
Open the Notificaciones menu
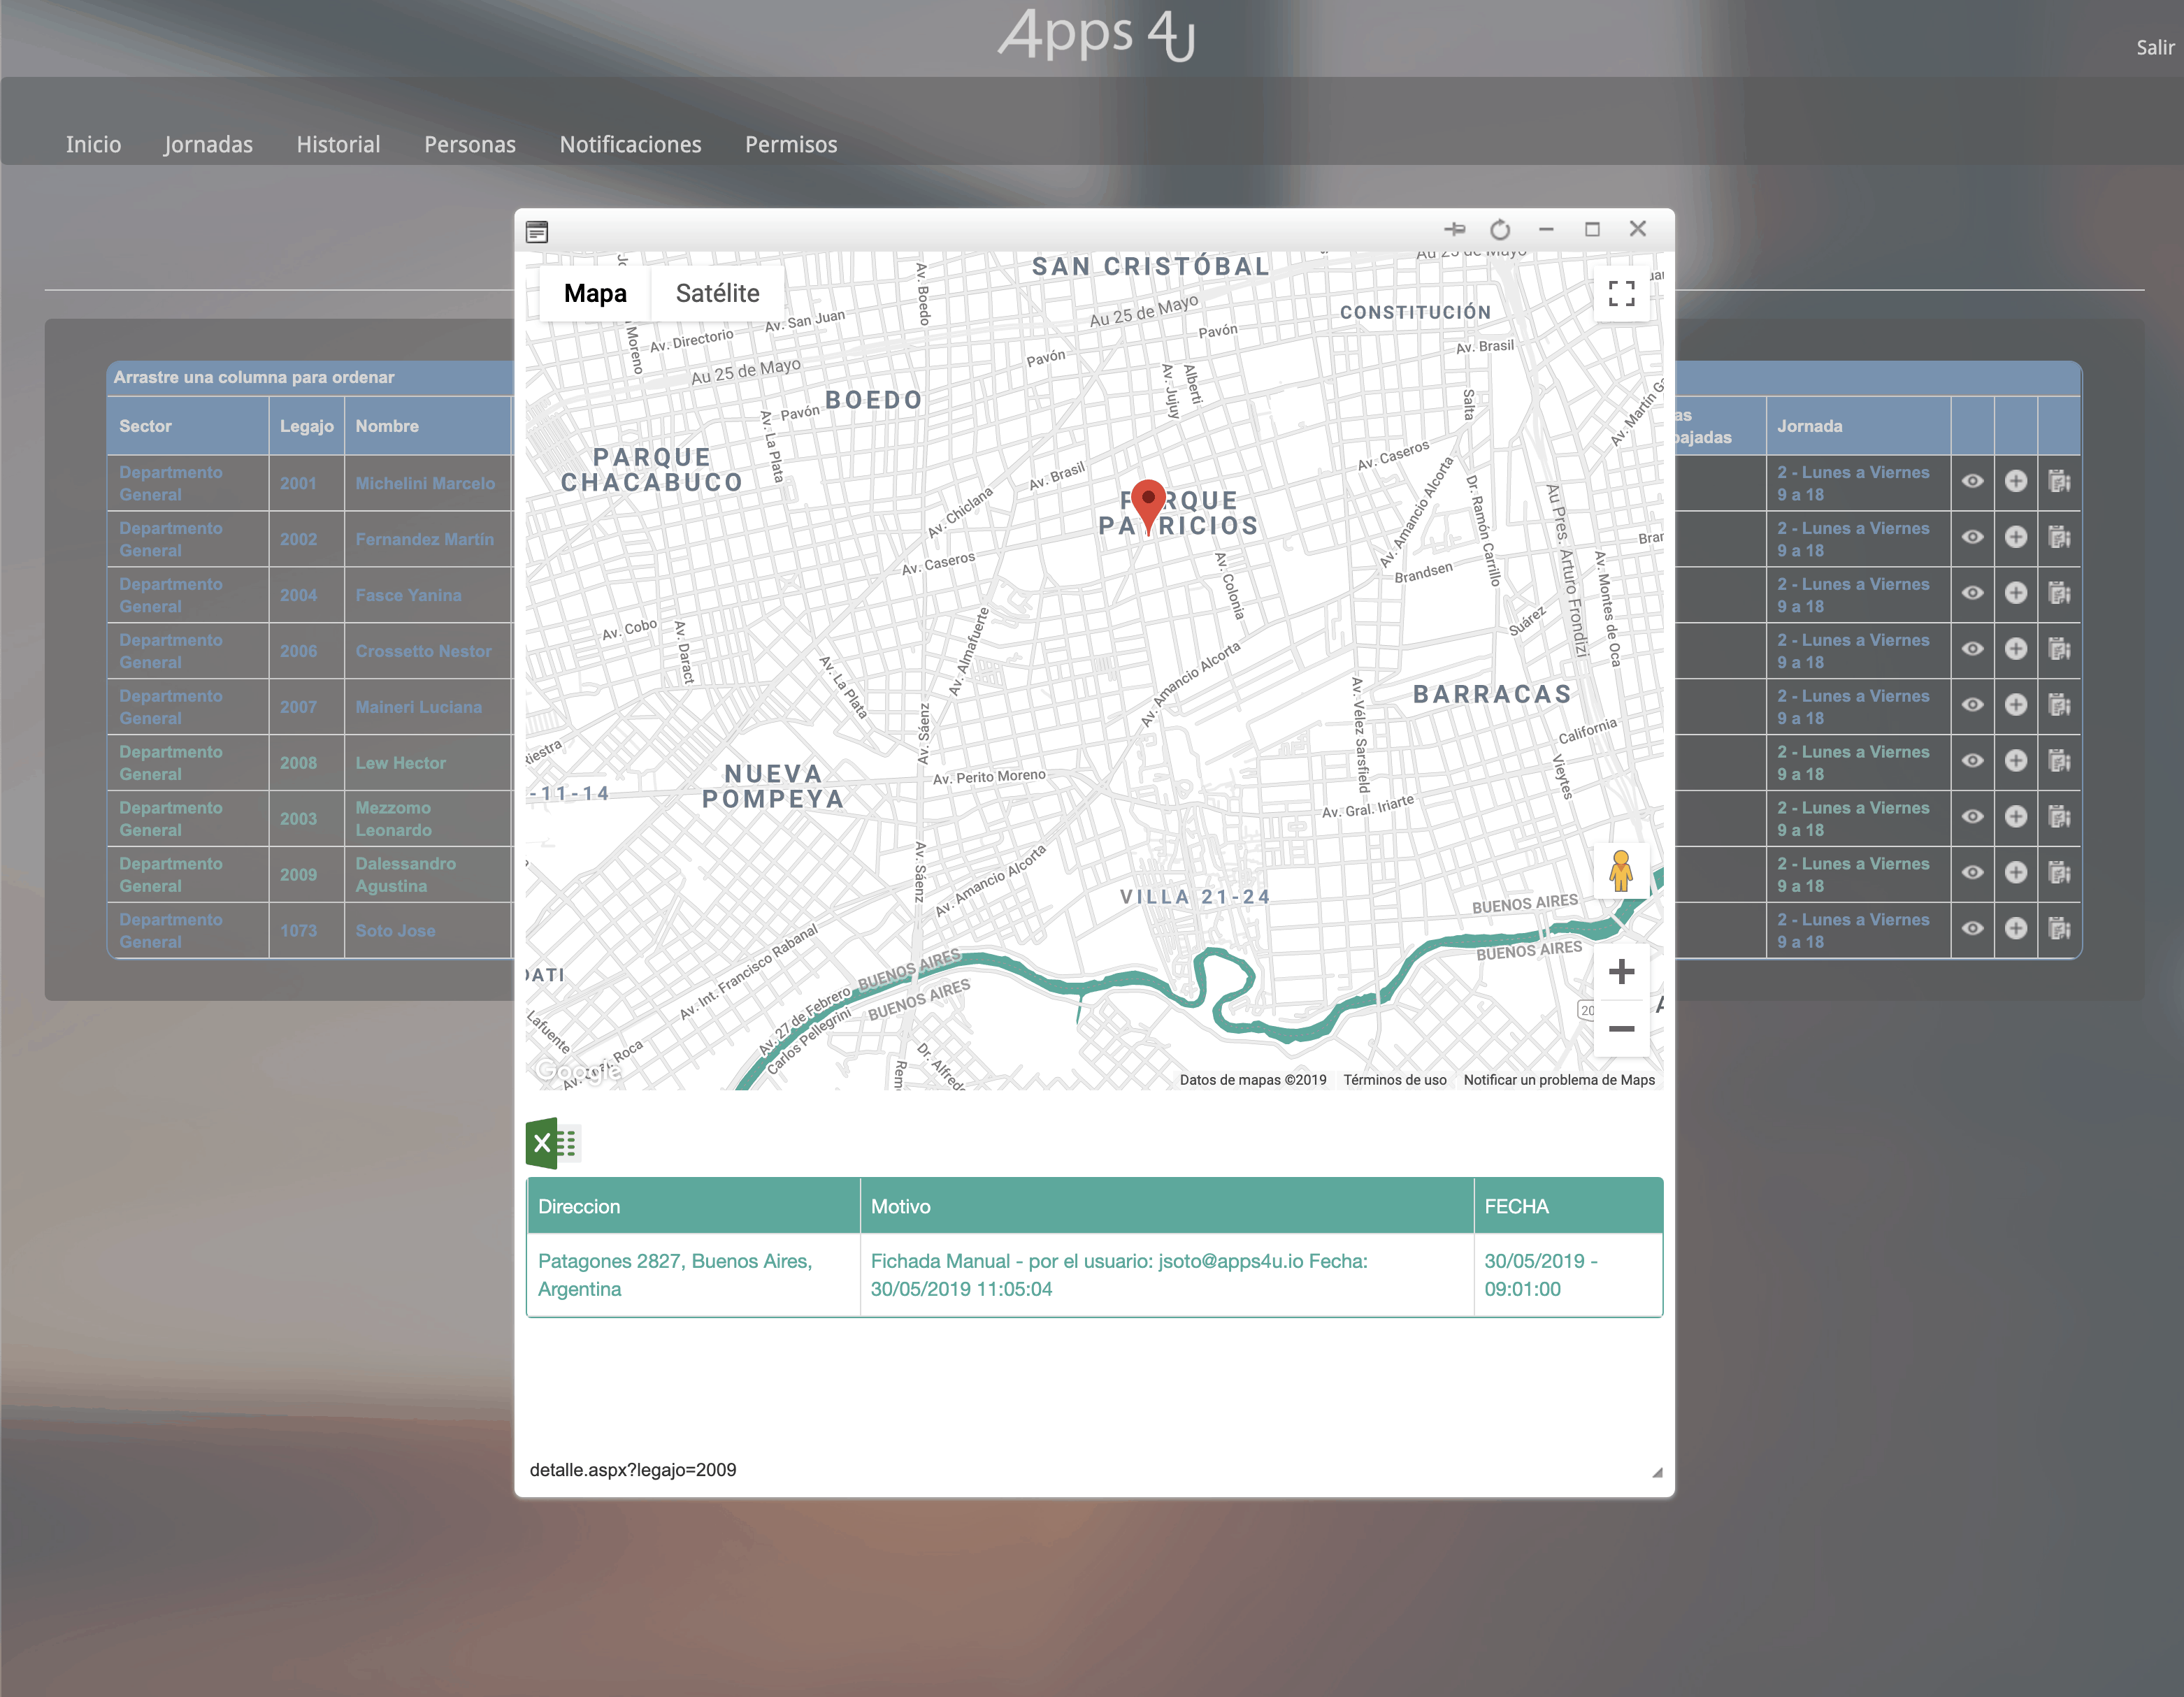[630, 144]
